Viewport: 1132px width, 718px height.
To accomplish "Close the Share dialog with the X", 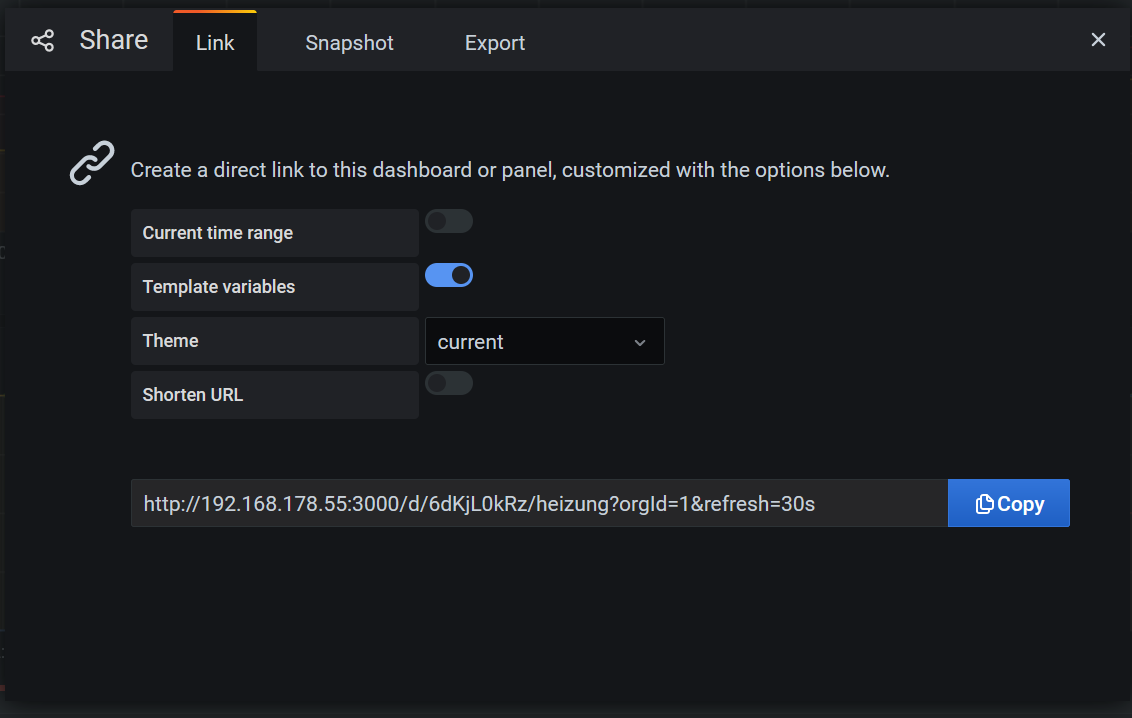I will coord(1098,40).
